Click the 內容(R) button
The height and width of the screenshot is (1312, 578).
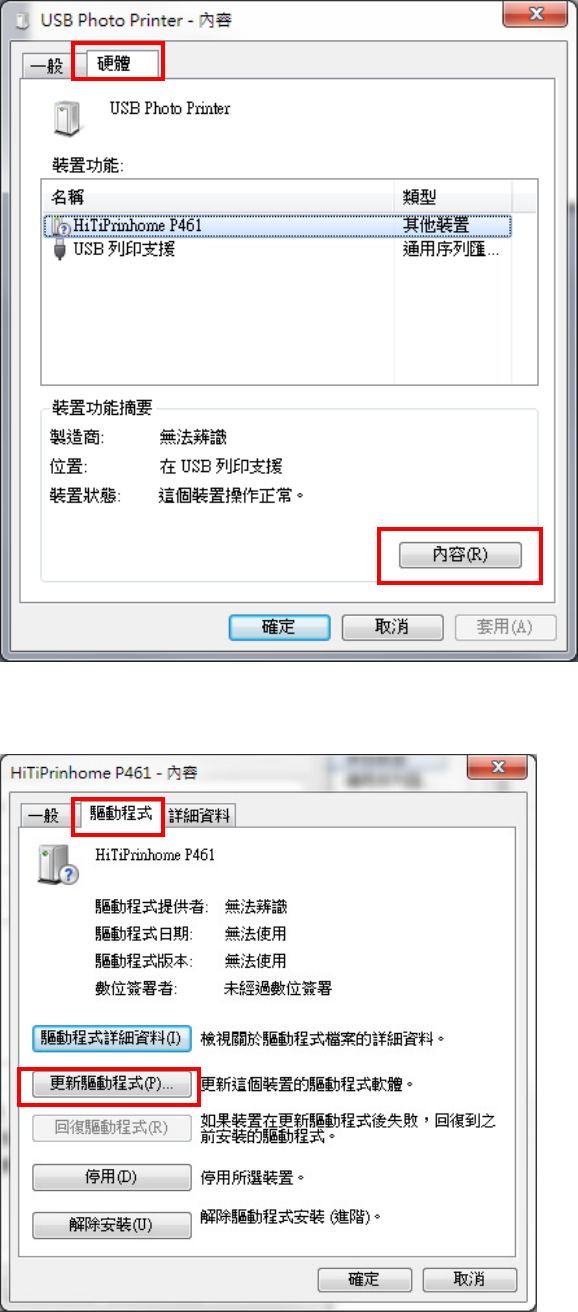[460, 555]
